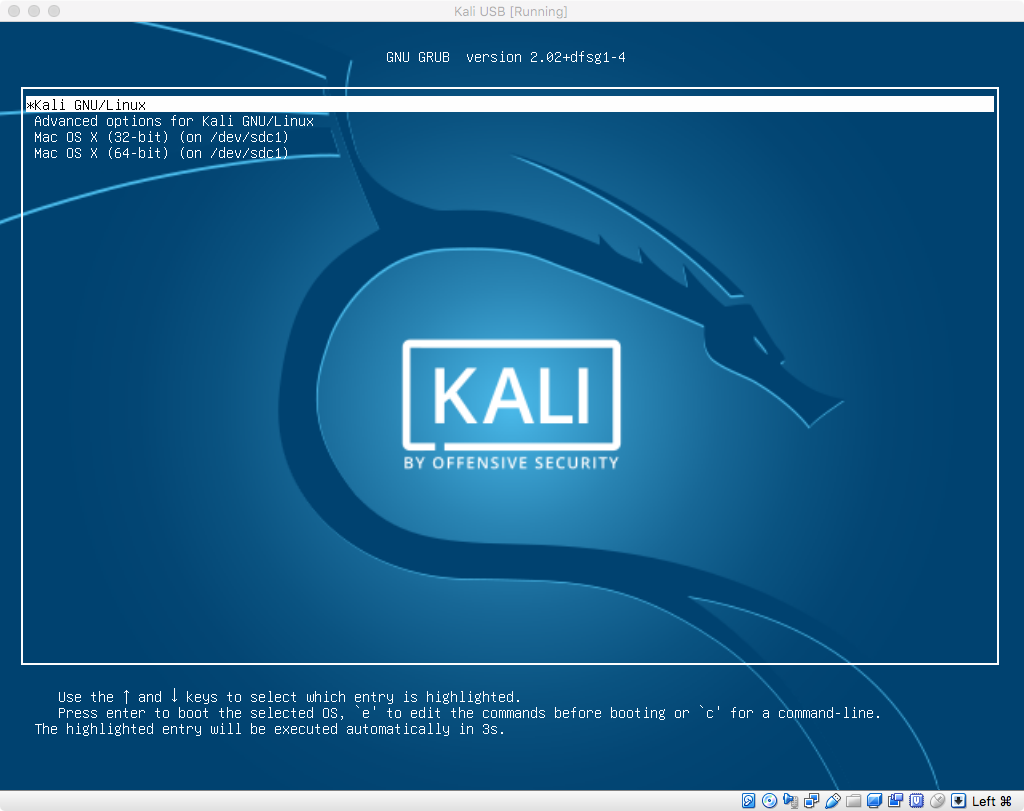Open the optical disk status icon
The image size is (1024, 811).
[769, 801]
